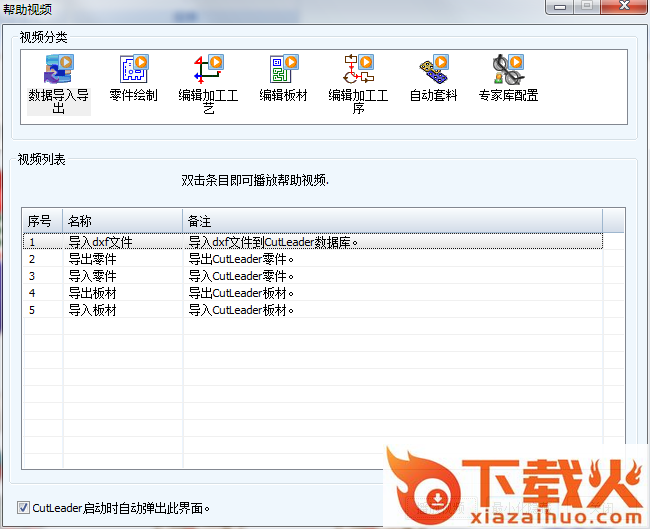This screenshot has width=650, height=529.
Task: Select the 导出板材 video entry
Action: 92,293
